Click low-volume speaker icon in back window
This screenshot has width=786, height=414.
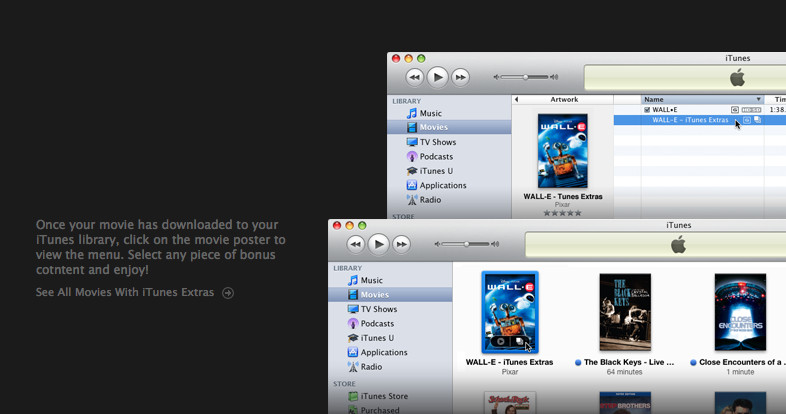point(496,77)
